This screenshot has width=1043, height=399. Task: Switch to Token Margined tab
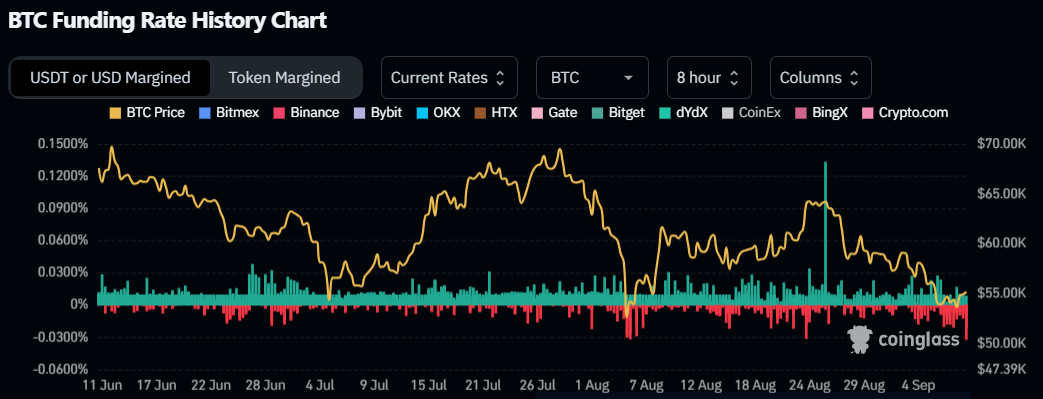(x=285, y=78)
